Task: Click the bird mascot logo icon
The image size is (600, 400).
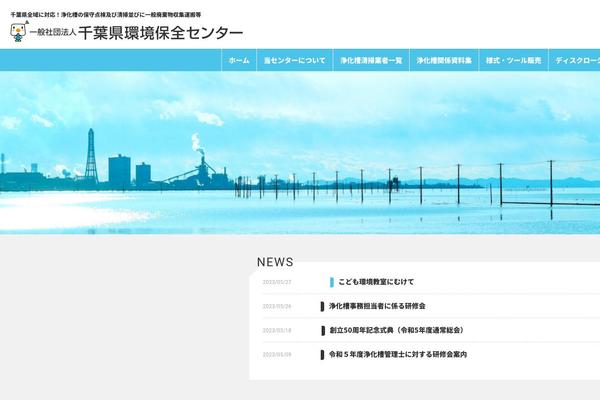Action: point(19,31)
